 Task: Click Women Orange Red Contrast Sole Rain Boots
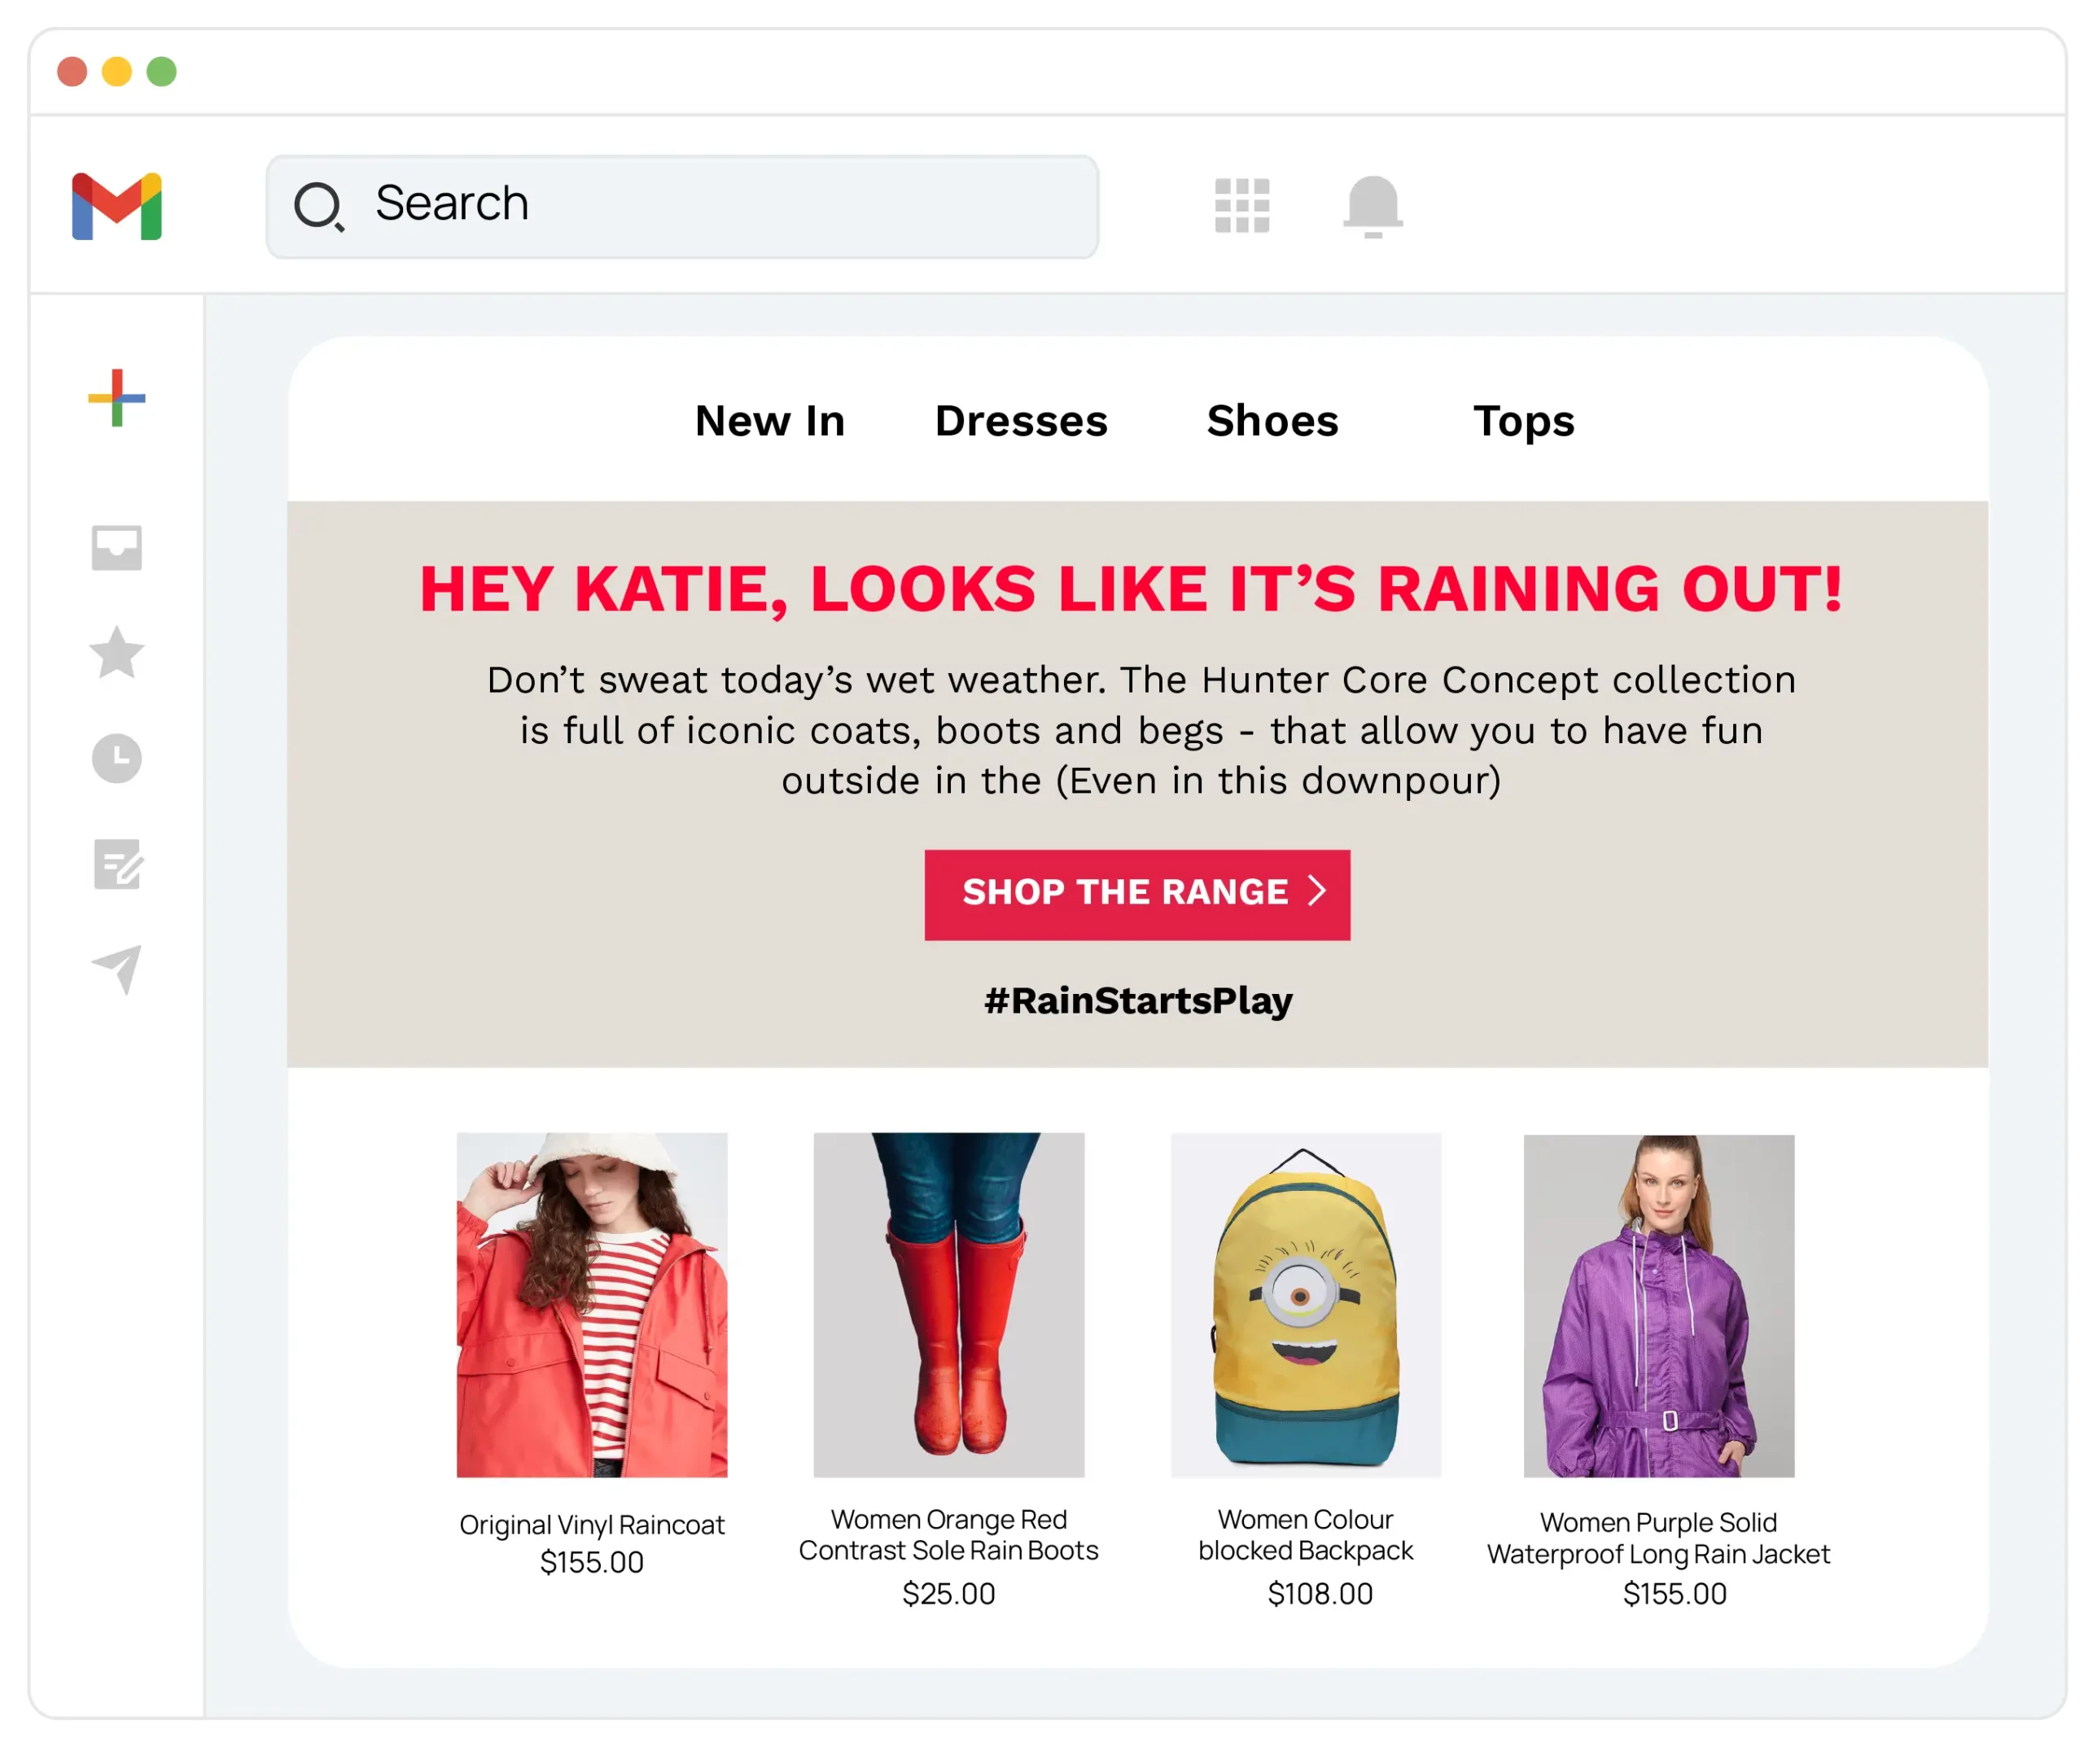point(948,1534)
